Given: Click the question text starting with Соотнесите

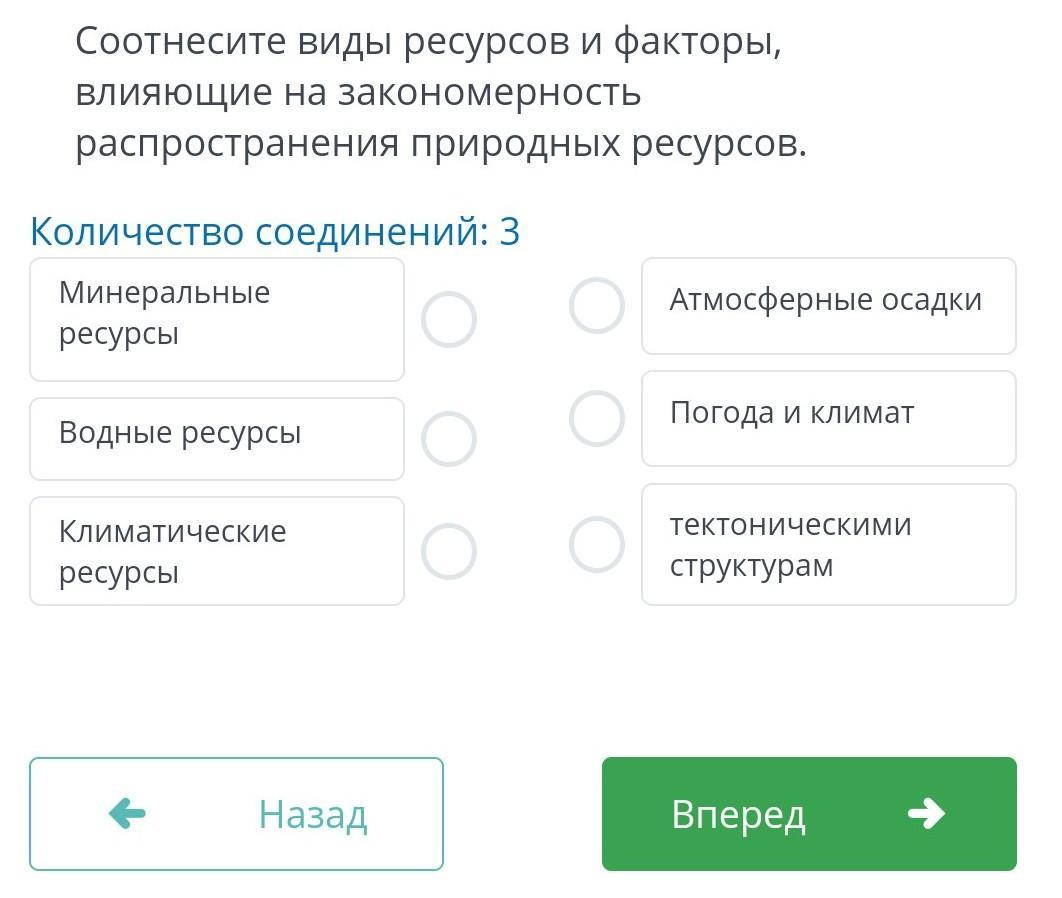Looking at the screenshot, I should coord(428,42).
